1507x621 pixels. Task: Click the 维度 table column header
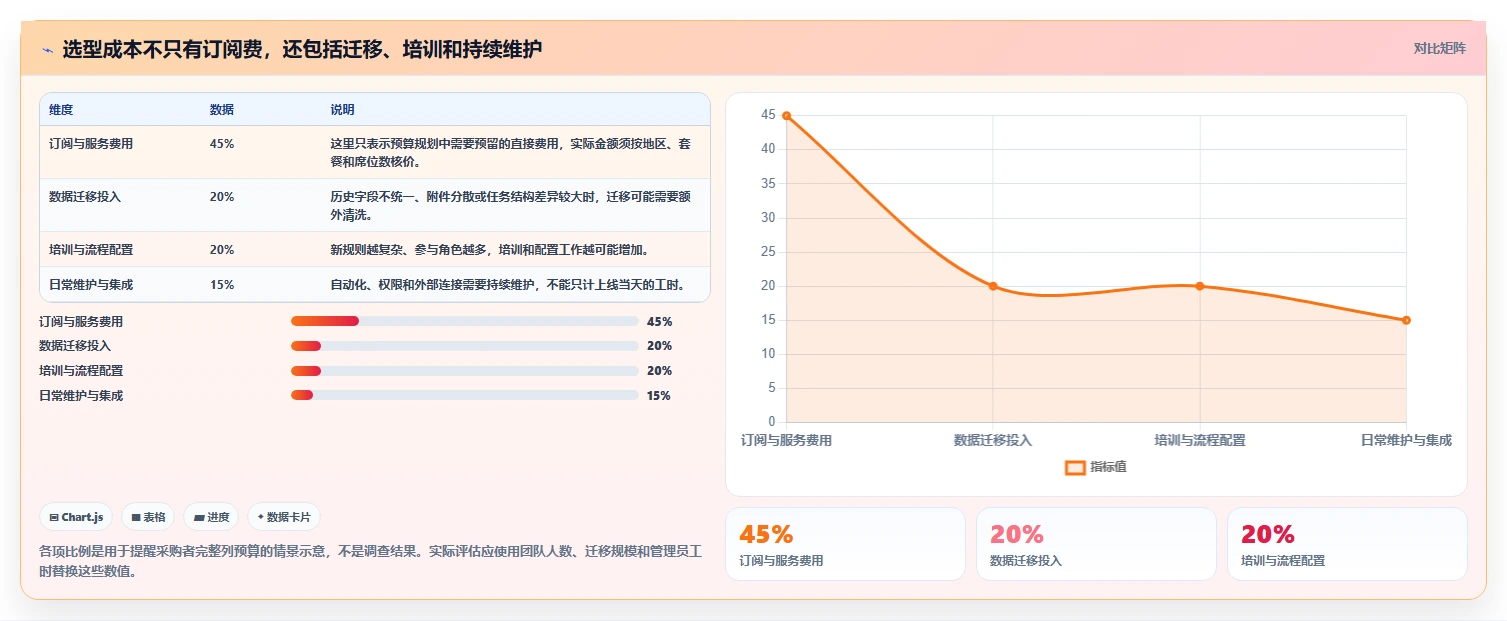61,110
